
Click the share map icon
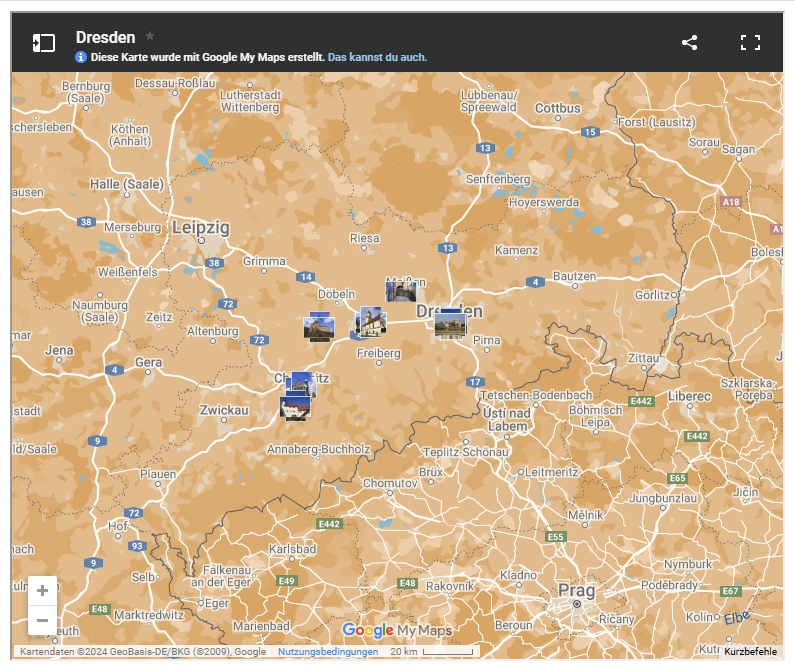pos(689,42)
